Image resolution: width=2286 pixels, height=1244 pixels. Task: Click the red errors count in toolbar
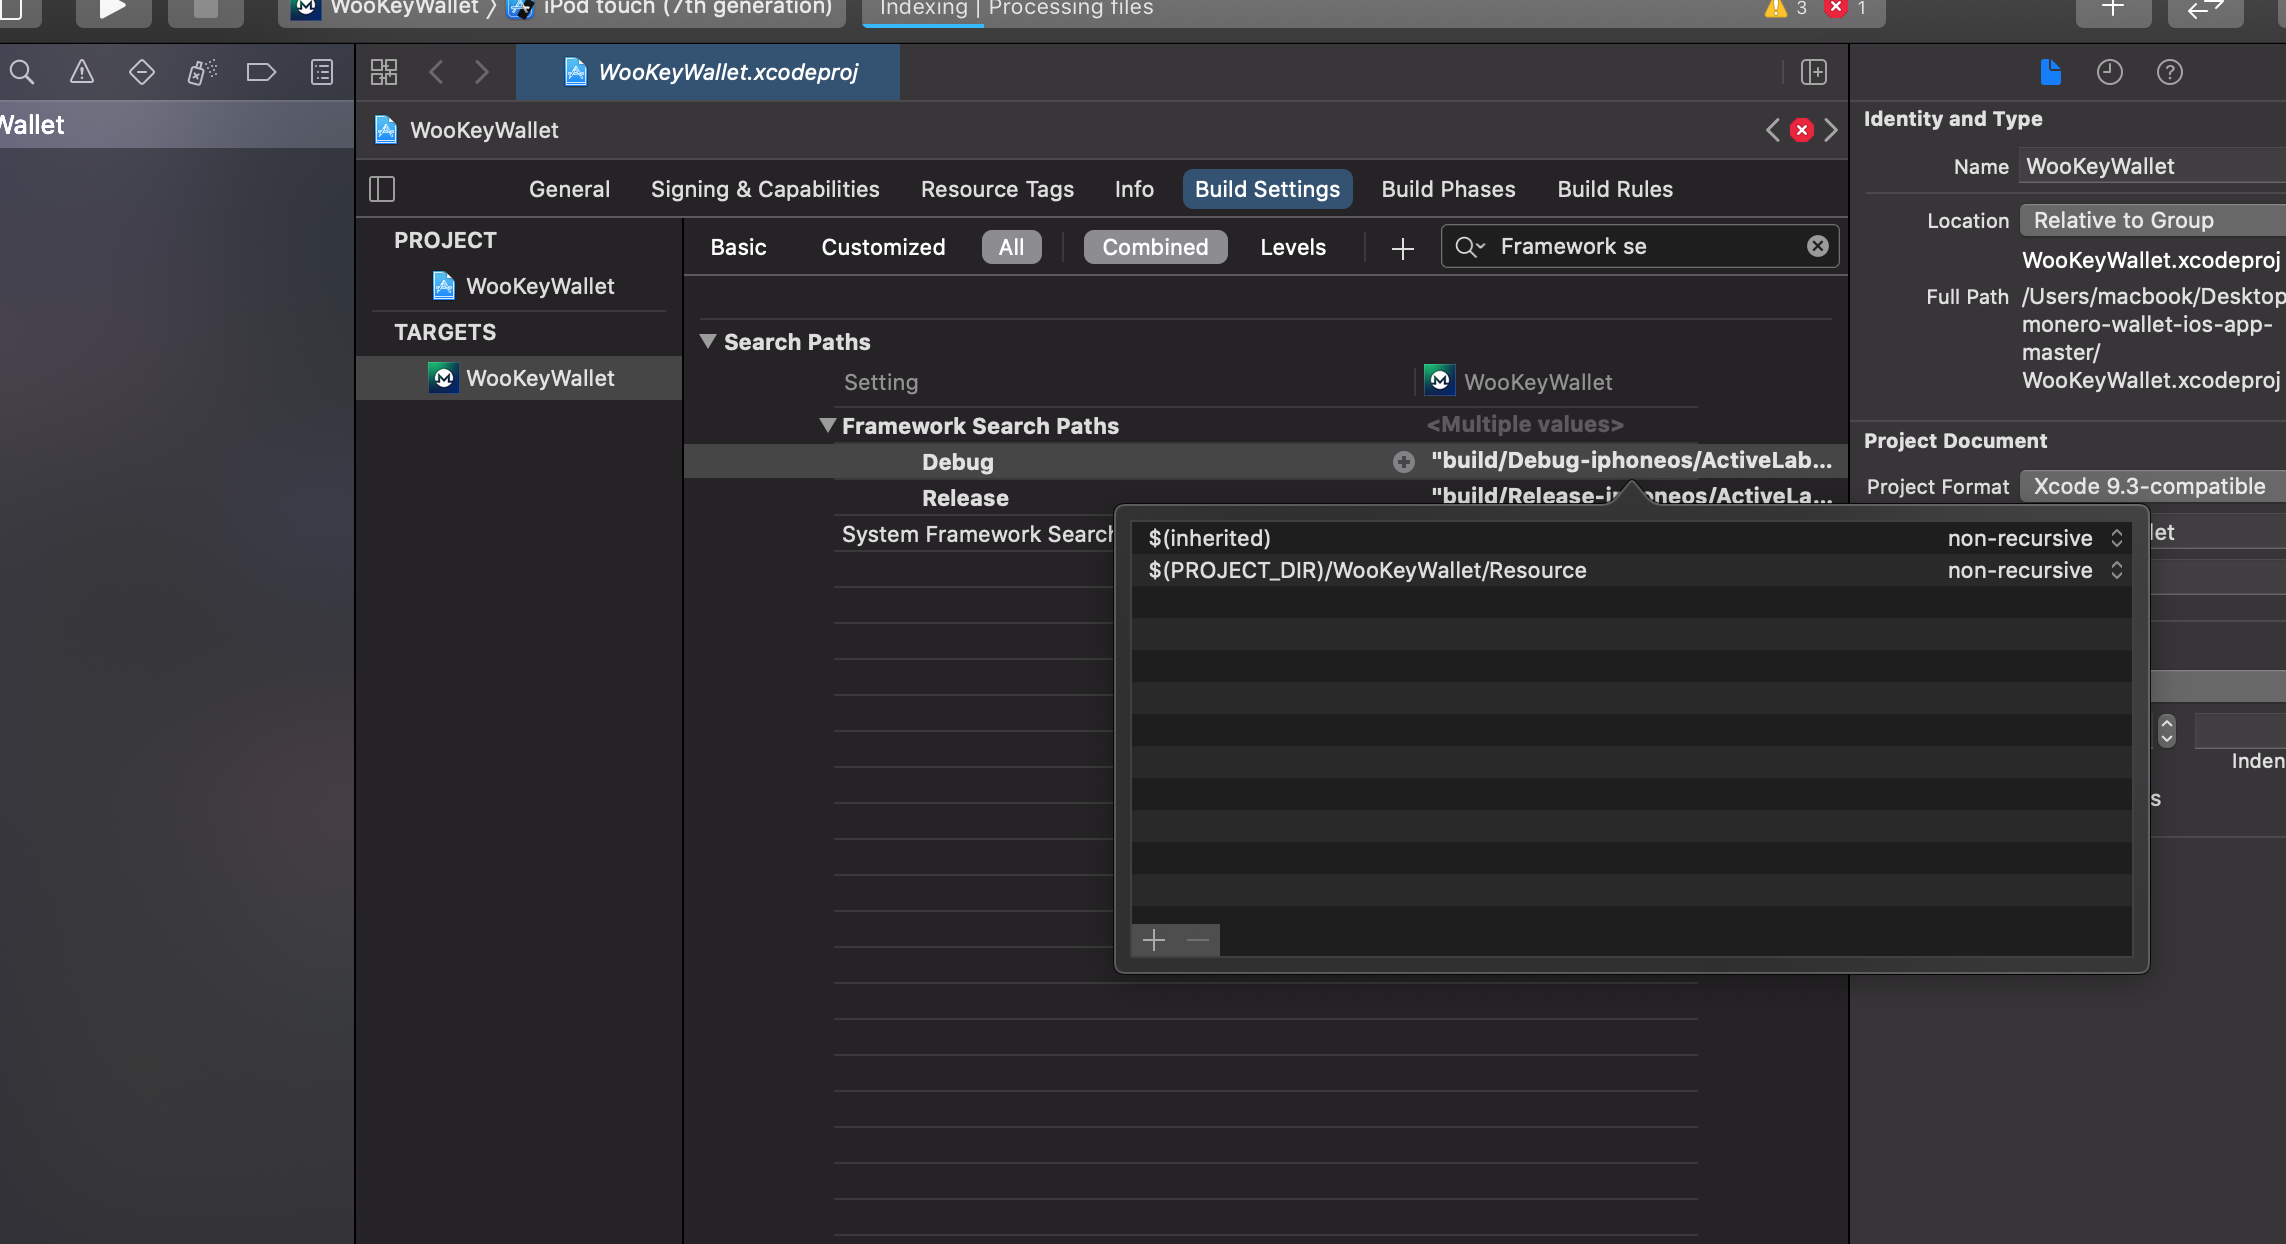[x=1847, y=9]
